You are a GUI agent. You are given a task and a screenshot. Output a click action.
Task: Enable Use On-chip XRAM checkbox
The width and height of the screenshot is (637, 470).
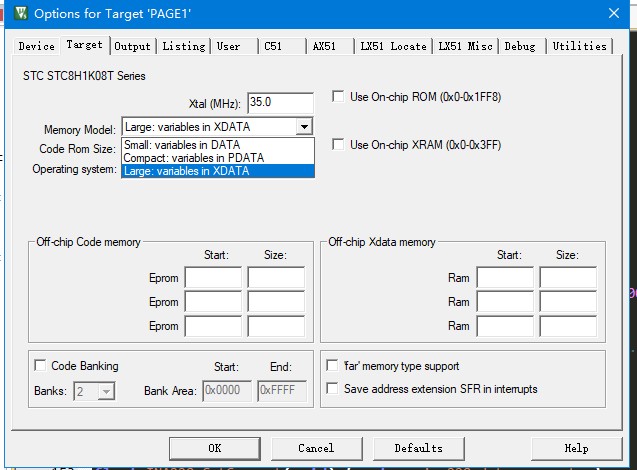click(338, 145)
